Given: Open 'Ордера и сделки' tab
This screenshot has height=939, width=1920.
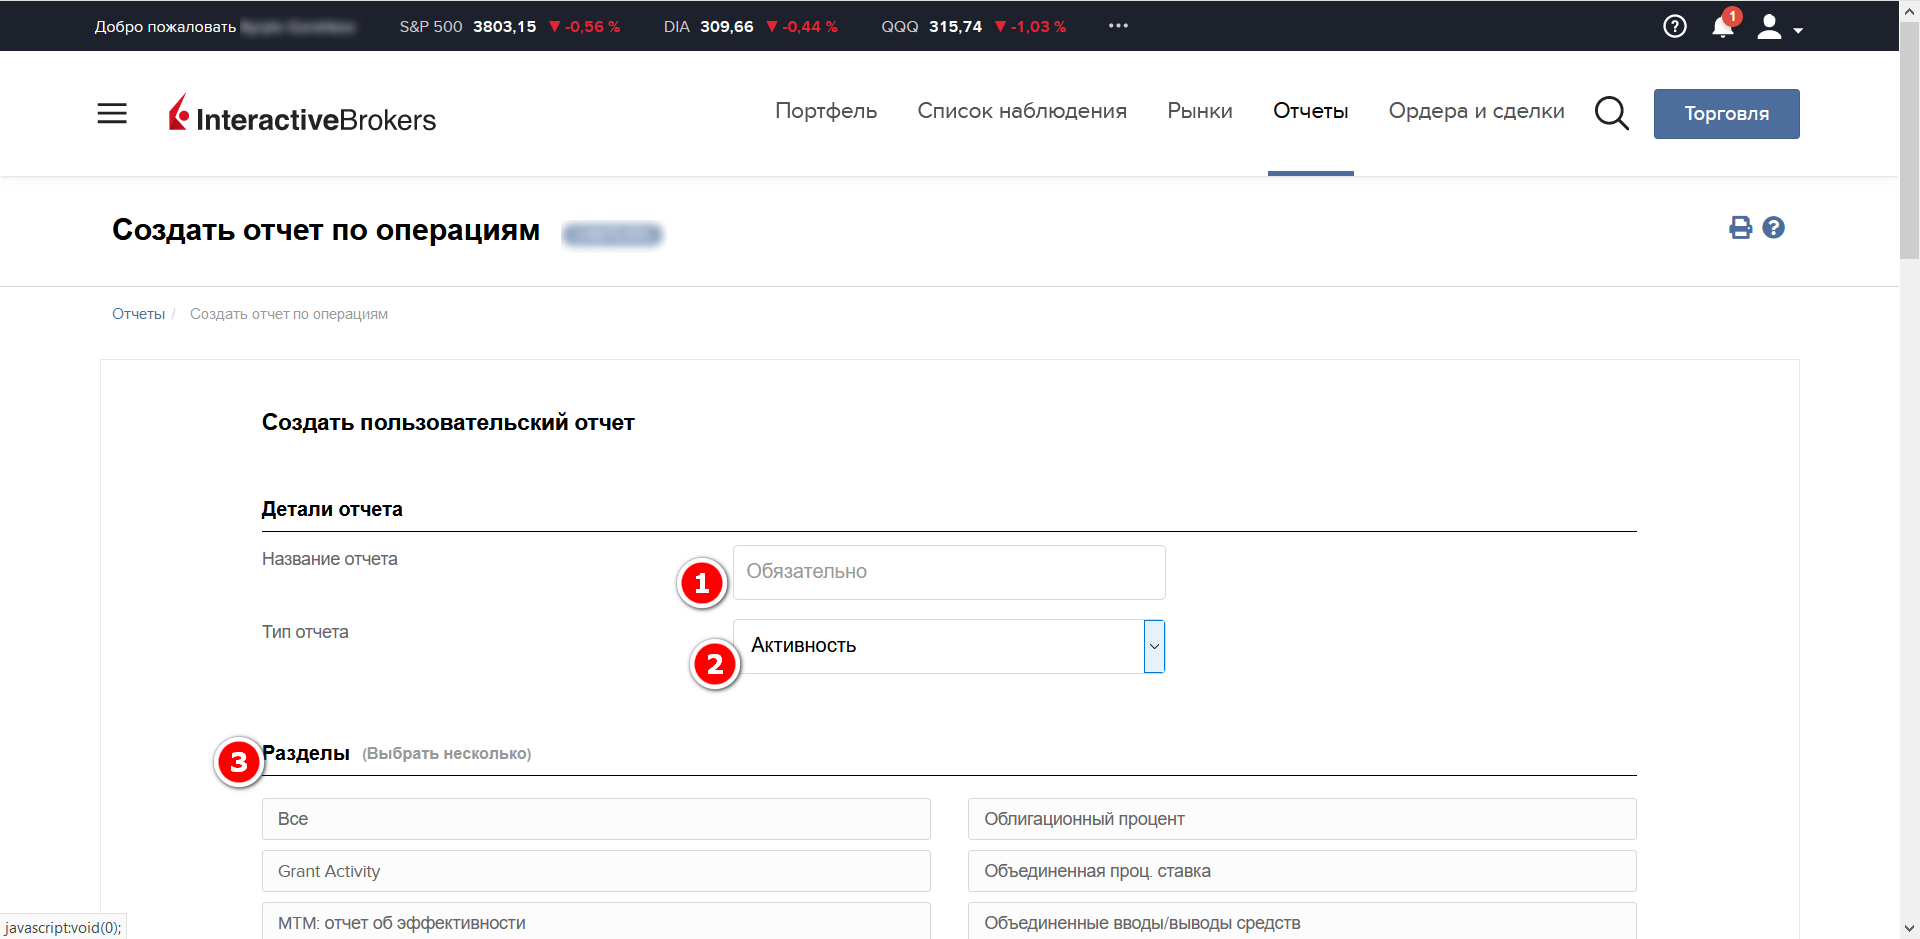Looking at the screenshot, I should coord(1476,111).
